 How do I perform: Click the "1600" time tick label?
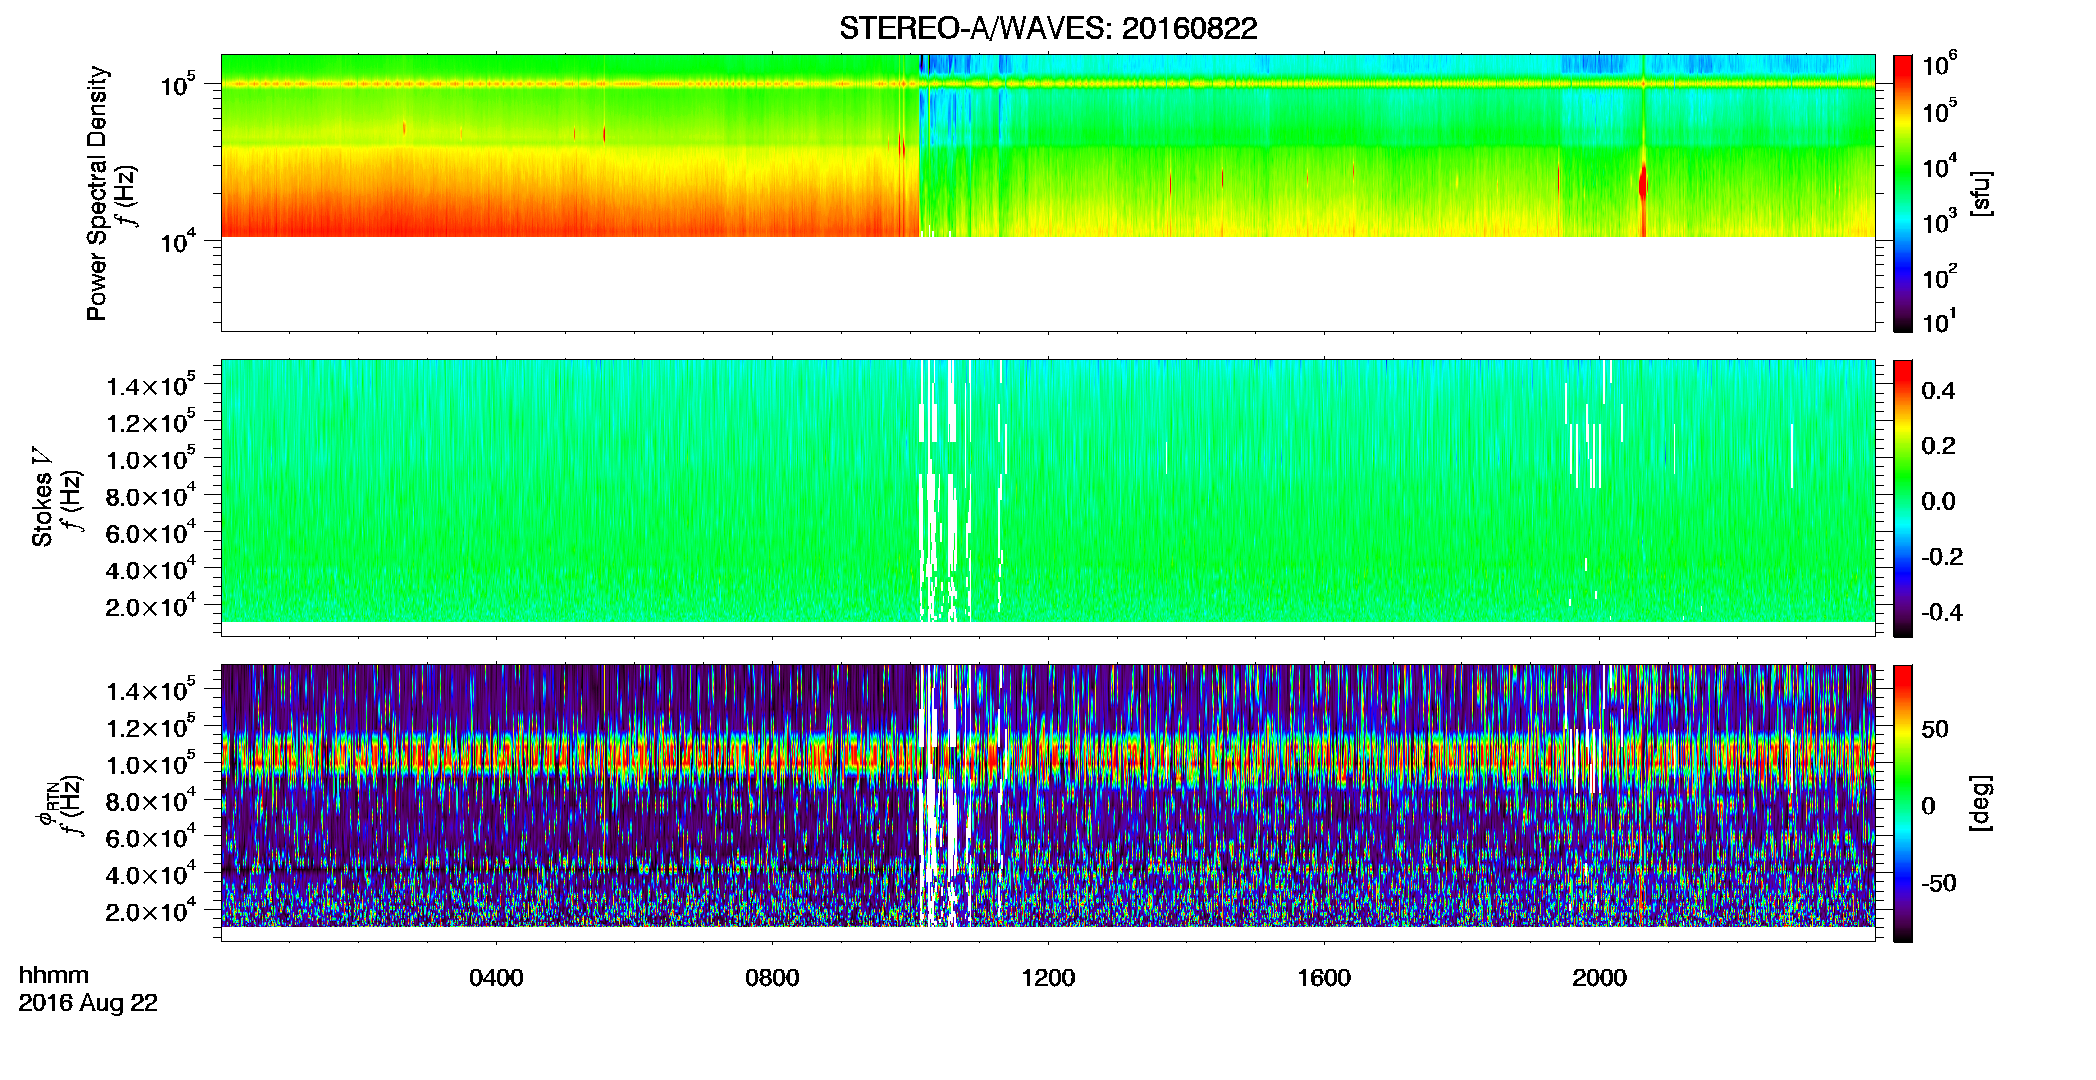click(x=1324, y=977)
